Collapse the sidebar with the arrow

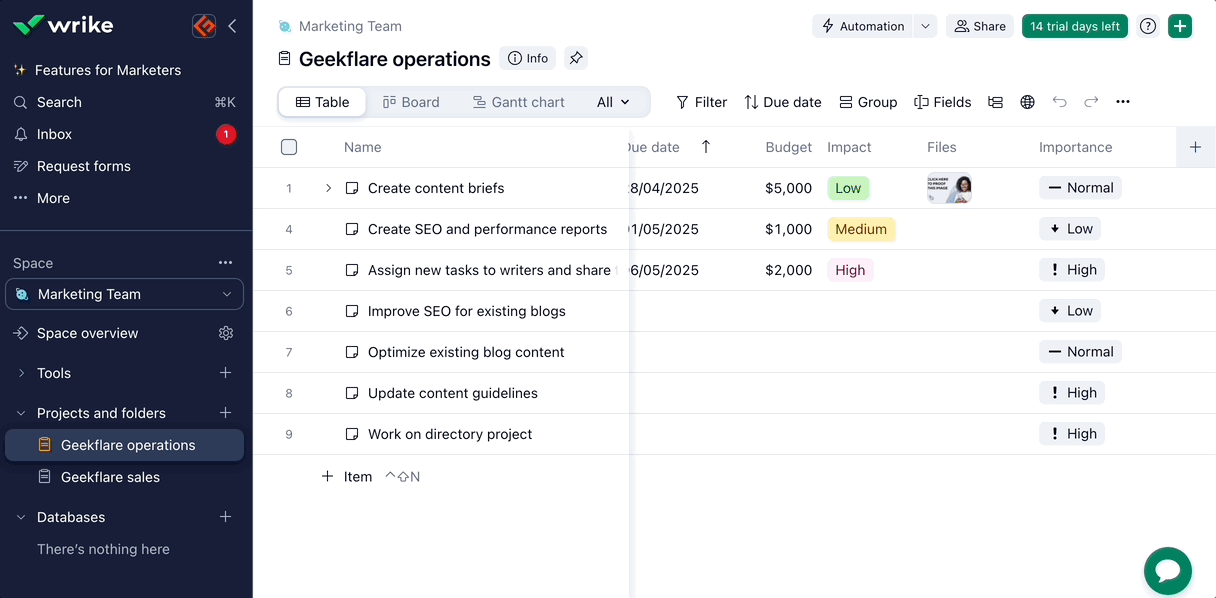[x=232, y=26]
